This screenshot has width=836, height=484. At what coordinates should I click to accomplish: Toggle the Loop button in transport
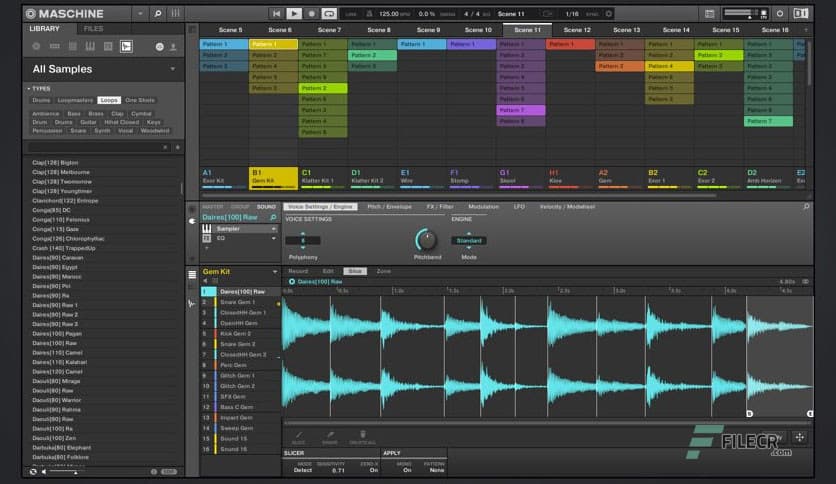pos(329,14)
